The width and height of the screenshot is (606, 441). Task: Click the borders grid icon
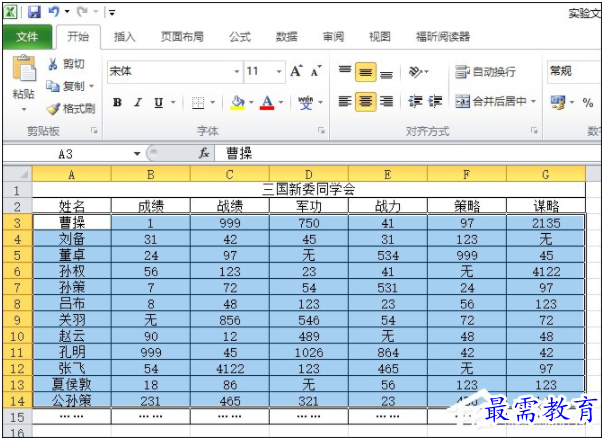(198, 102)
